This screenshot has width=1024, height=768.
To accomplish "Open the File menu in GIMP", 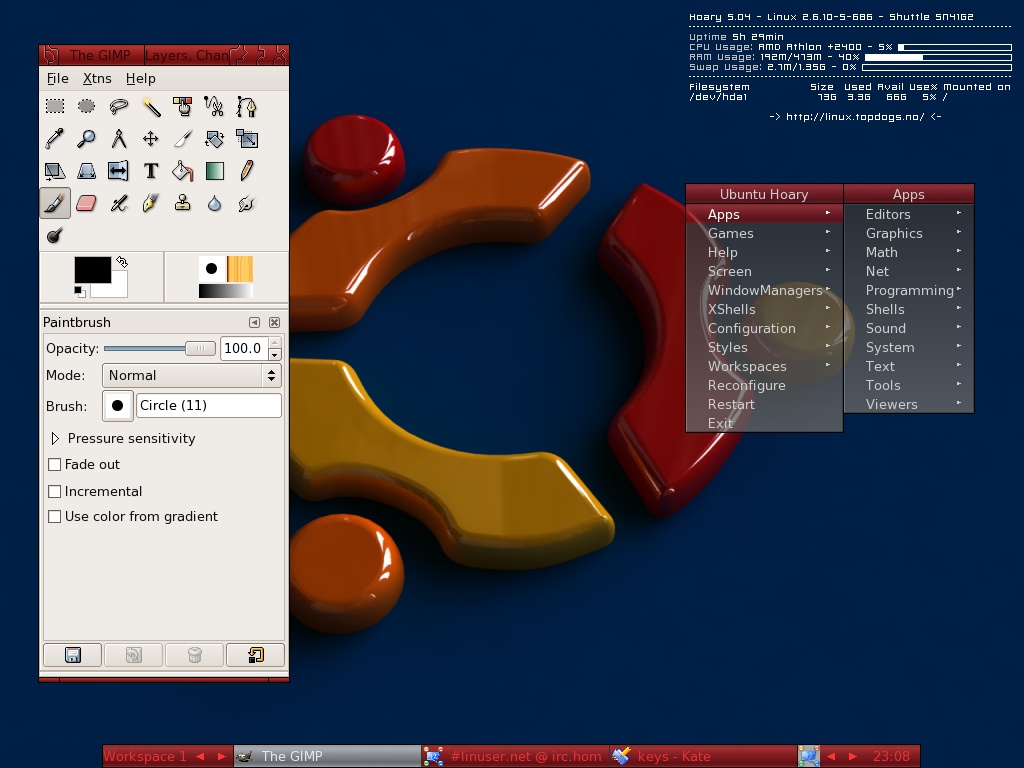I will pos(57,78).
